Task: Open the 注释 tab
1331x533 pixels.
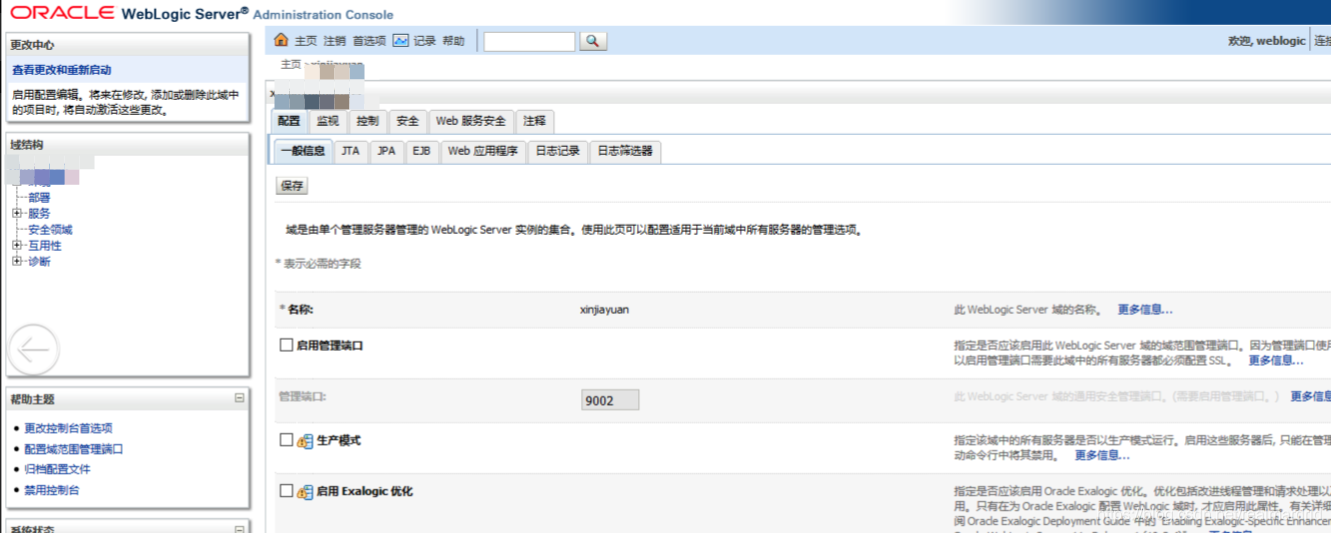Action: point(535,121)
